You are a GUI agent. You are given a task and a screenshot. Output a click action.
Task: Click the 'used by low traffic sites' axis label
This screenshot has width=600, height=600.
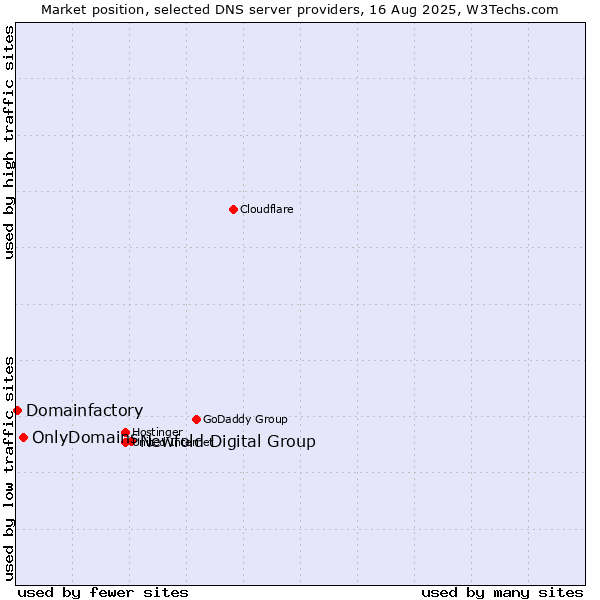(x=8, y=469)
